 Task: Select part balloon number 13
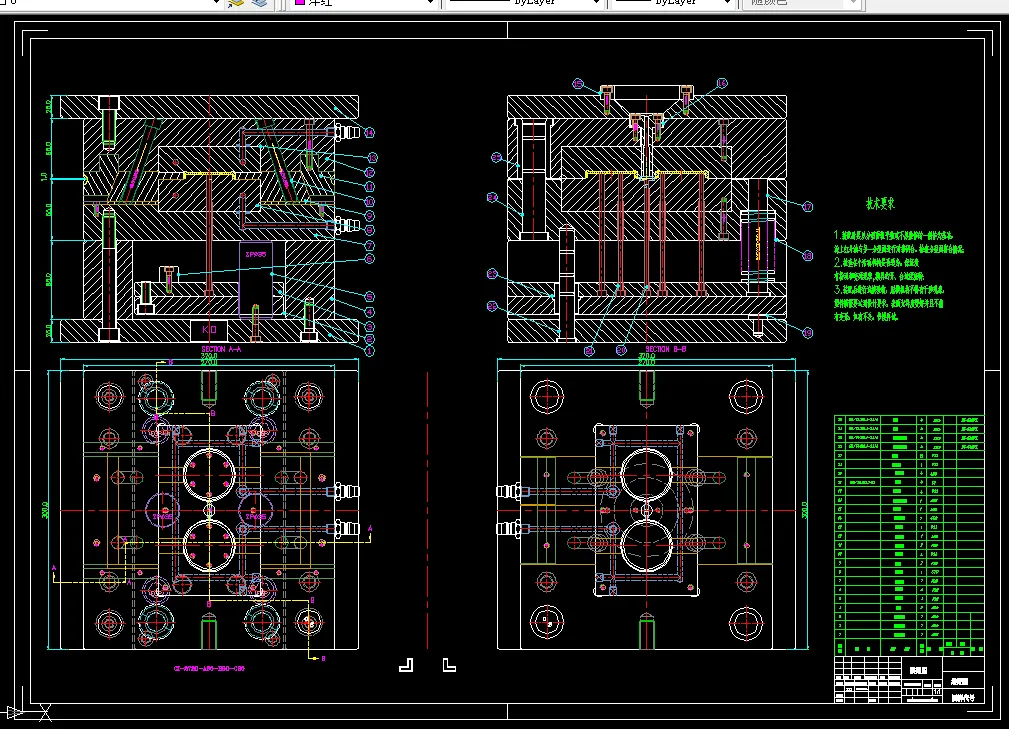[x=372, y=158]
